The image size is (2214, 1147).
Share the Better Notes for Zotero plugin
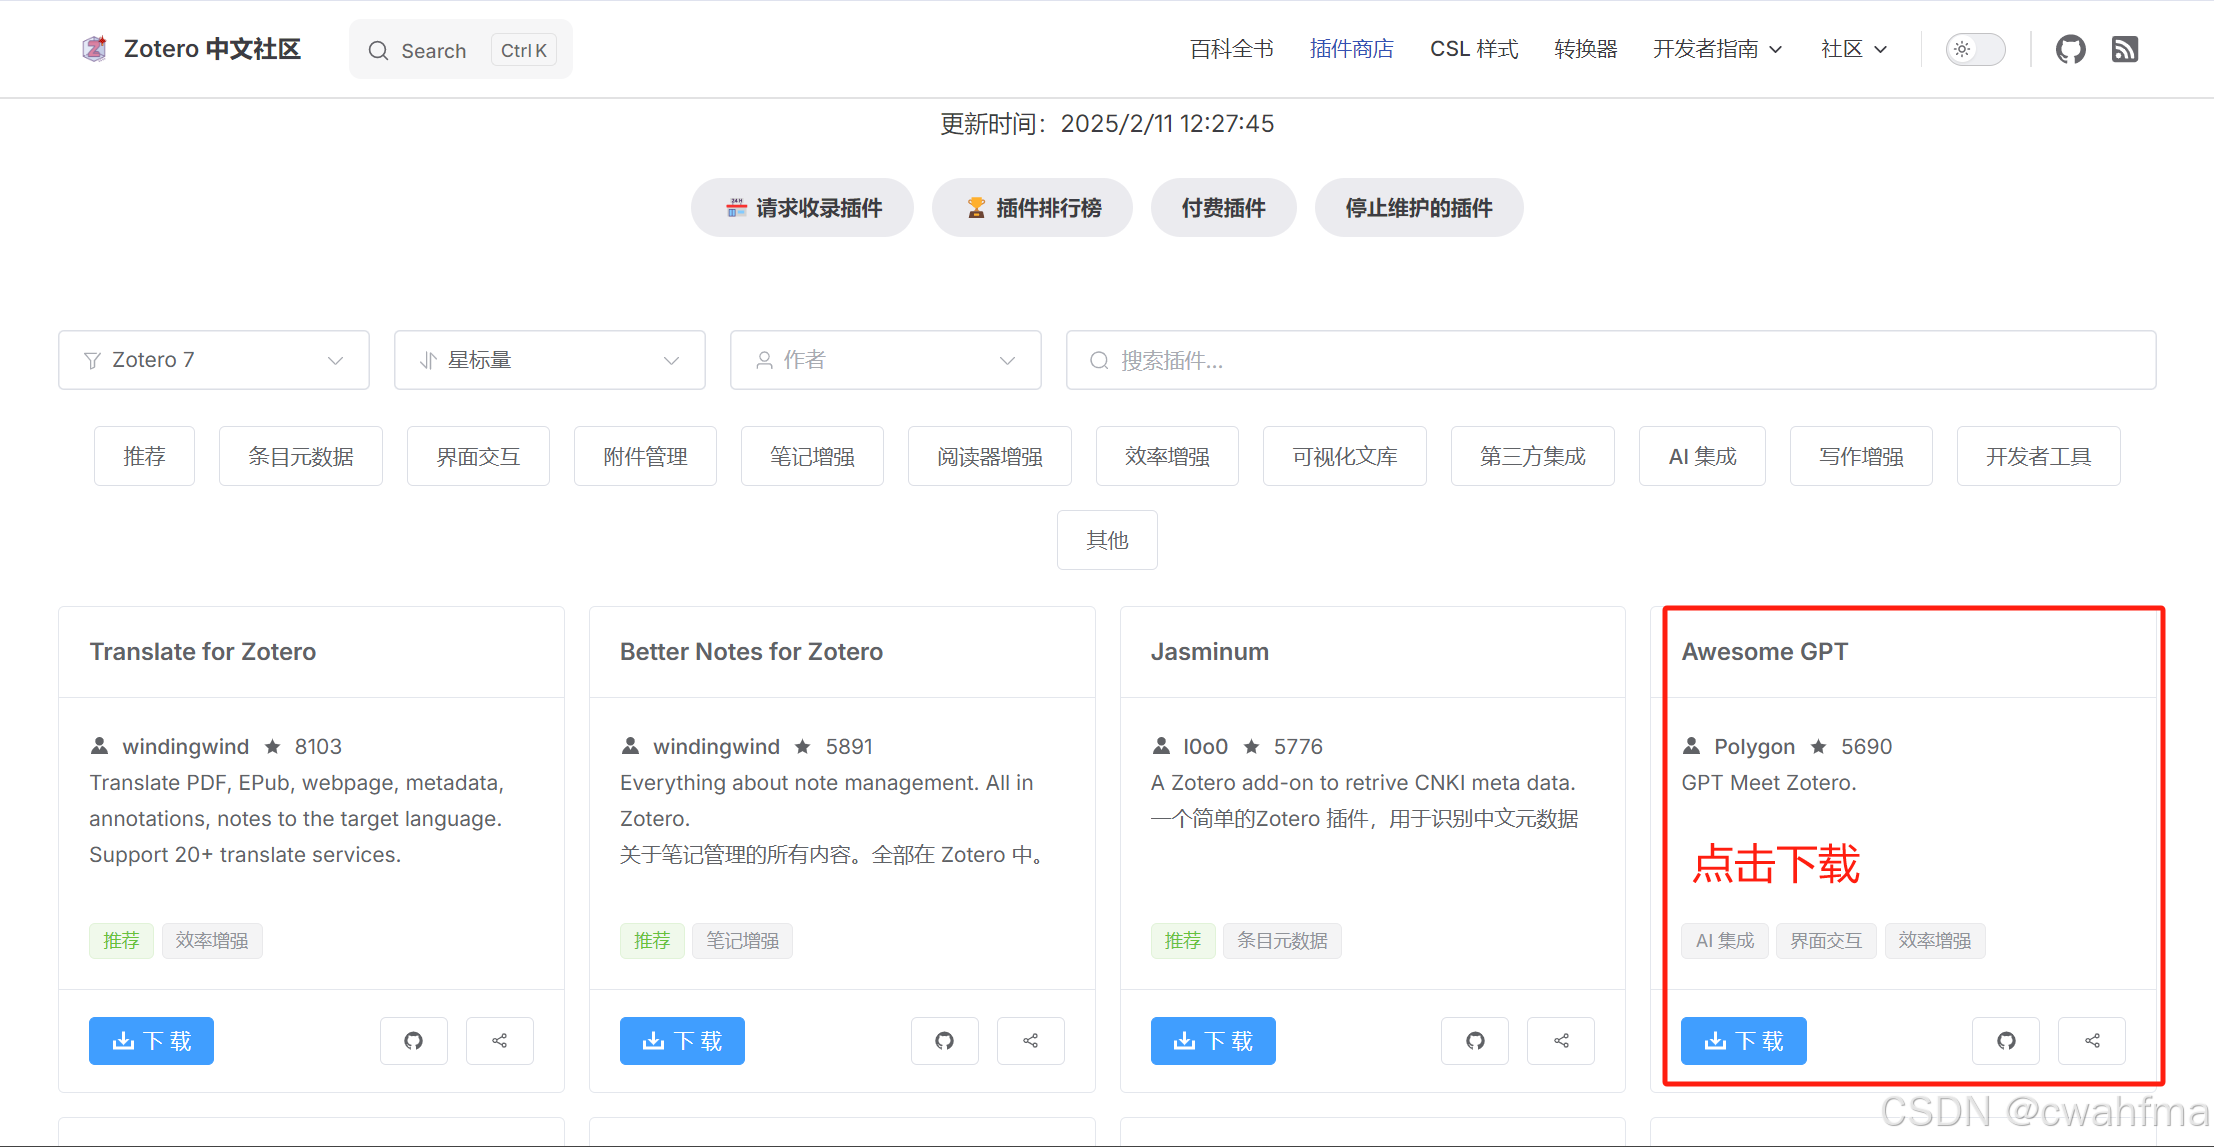pyautogui.click(x=1030, y=1041)
